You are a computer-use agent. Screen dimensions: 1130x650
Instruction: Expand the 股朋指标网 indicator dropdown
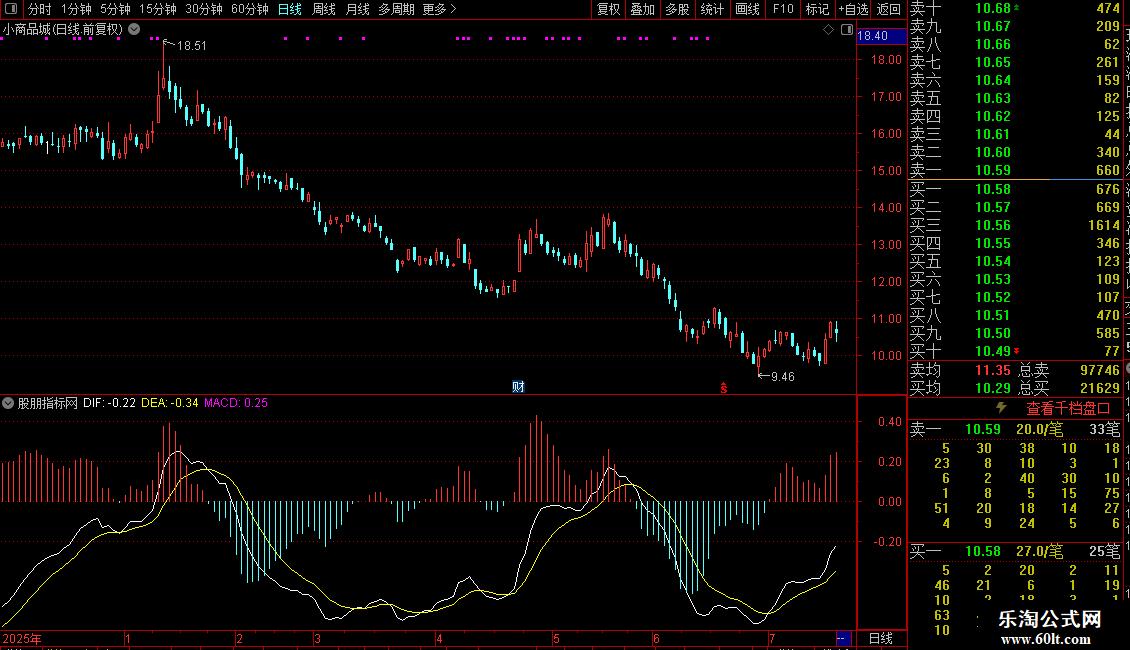point(7,403)
